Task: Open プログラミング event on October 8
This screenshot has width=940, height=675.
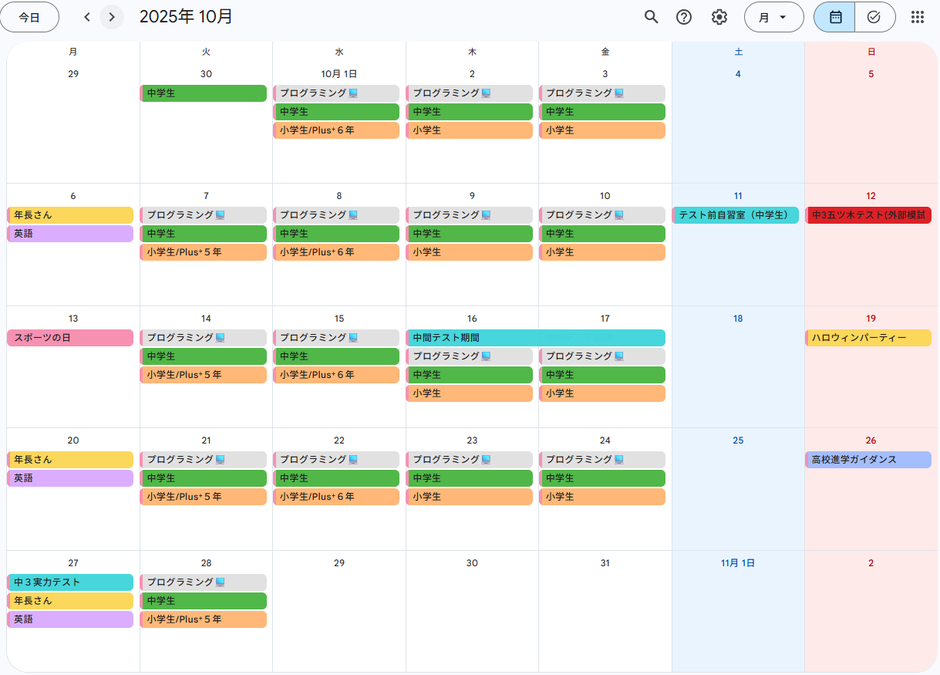Action: tap(336, 215)
